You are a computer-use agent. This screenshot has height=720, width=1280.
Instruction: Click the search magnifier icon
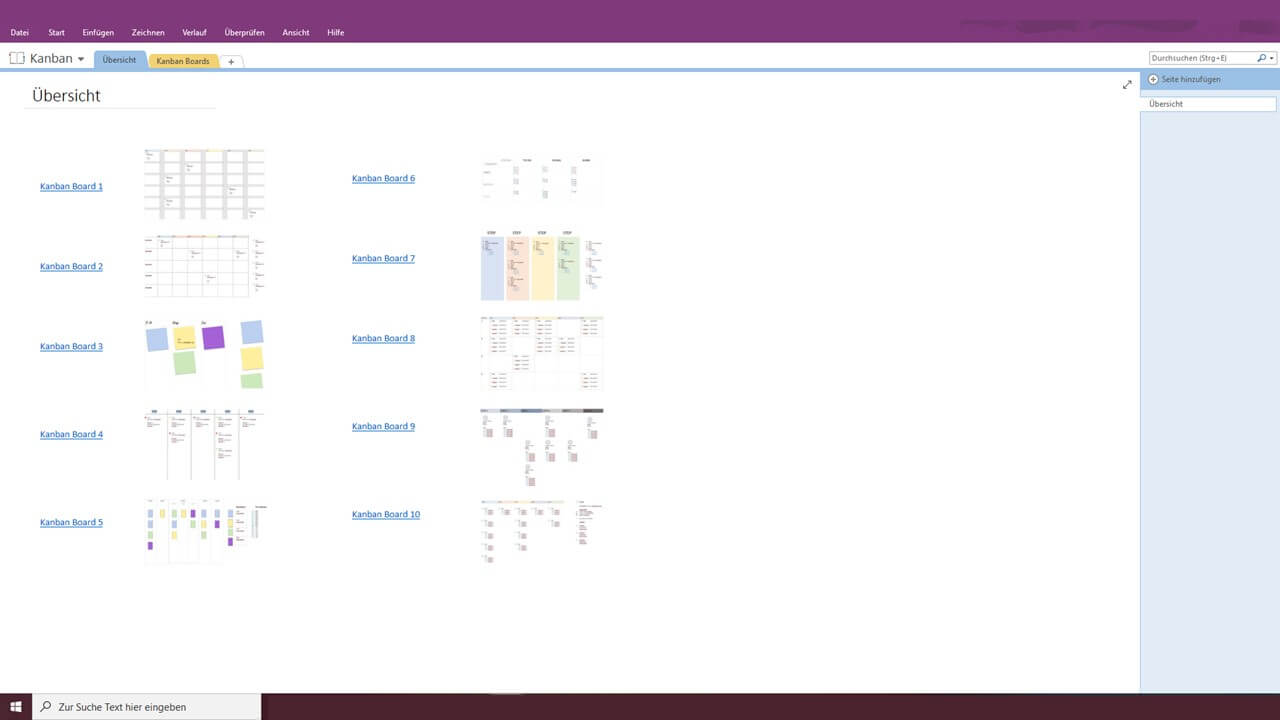[1262, 57]
